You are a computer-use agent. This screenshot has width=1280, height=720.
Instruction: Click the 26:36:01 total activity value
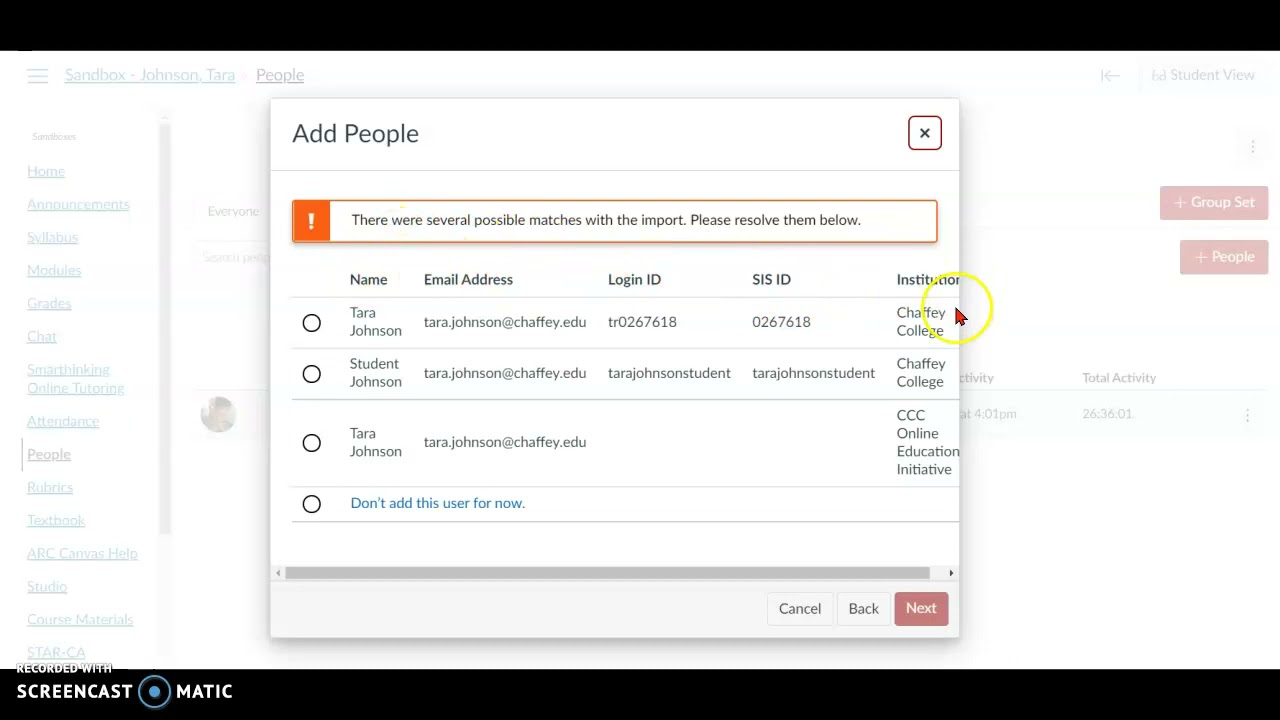pos(1107,414)
